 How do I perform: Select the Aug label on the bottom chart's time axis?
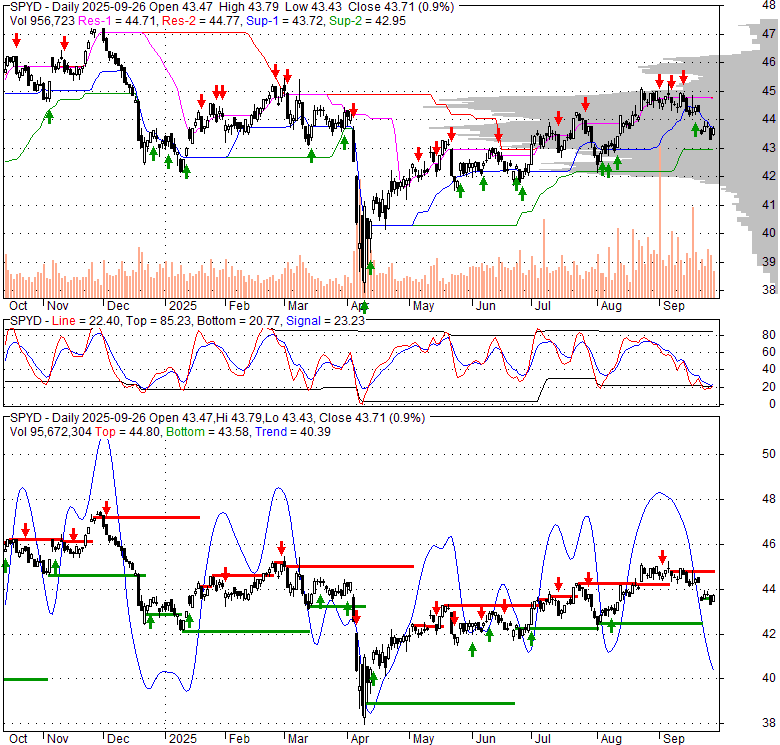pyautogui.click(x=611, y=739)
